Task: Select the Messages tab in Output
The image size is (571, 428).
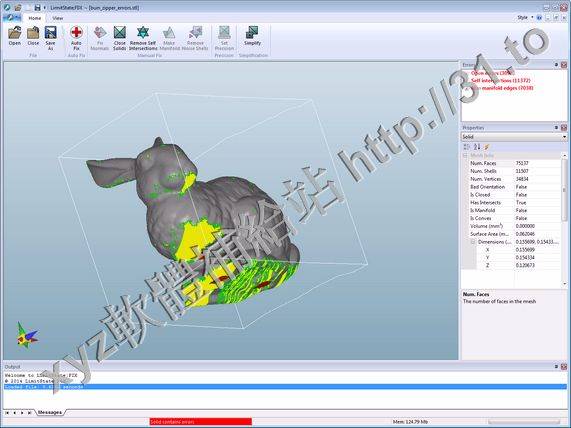Action: (x=50, y=412)
